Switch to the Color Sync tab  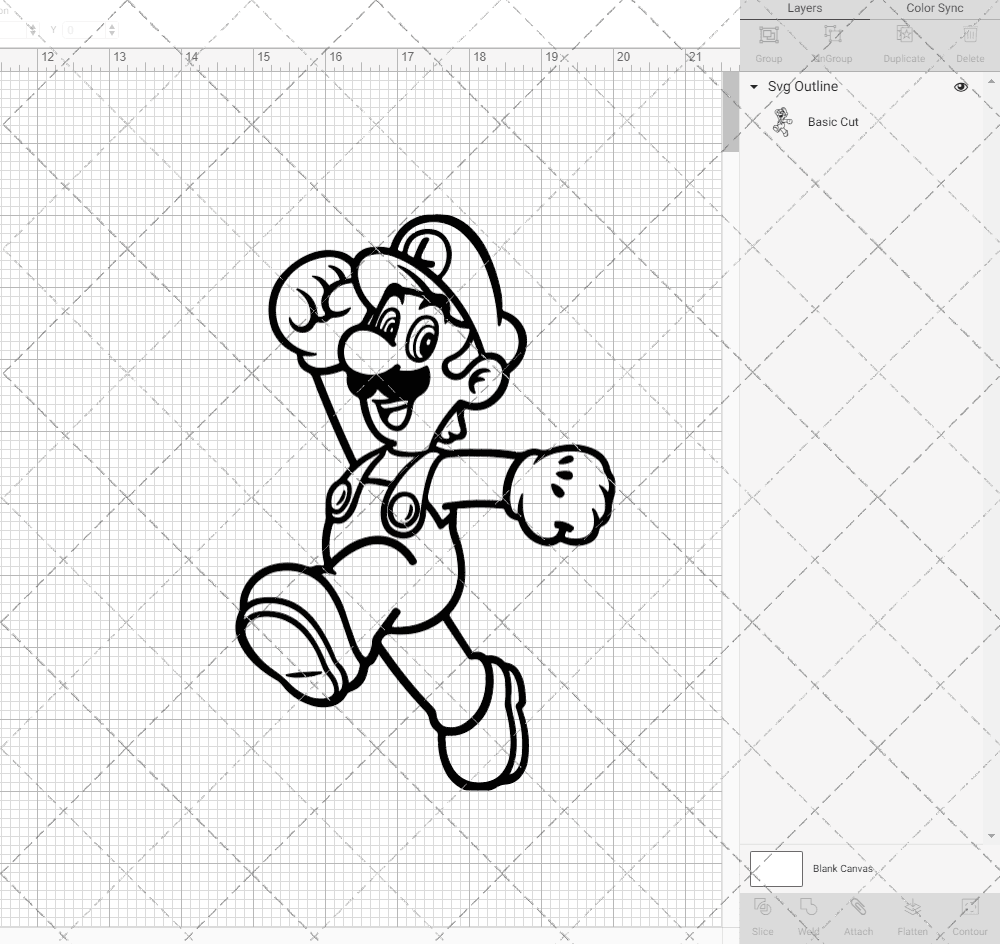934,8
